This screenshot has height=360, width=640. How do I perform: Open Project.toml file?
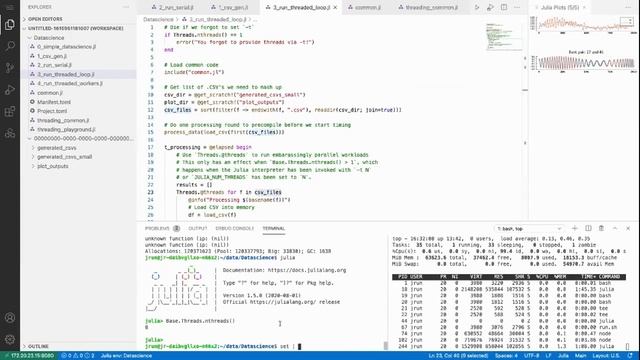(x=78, y=111)
